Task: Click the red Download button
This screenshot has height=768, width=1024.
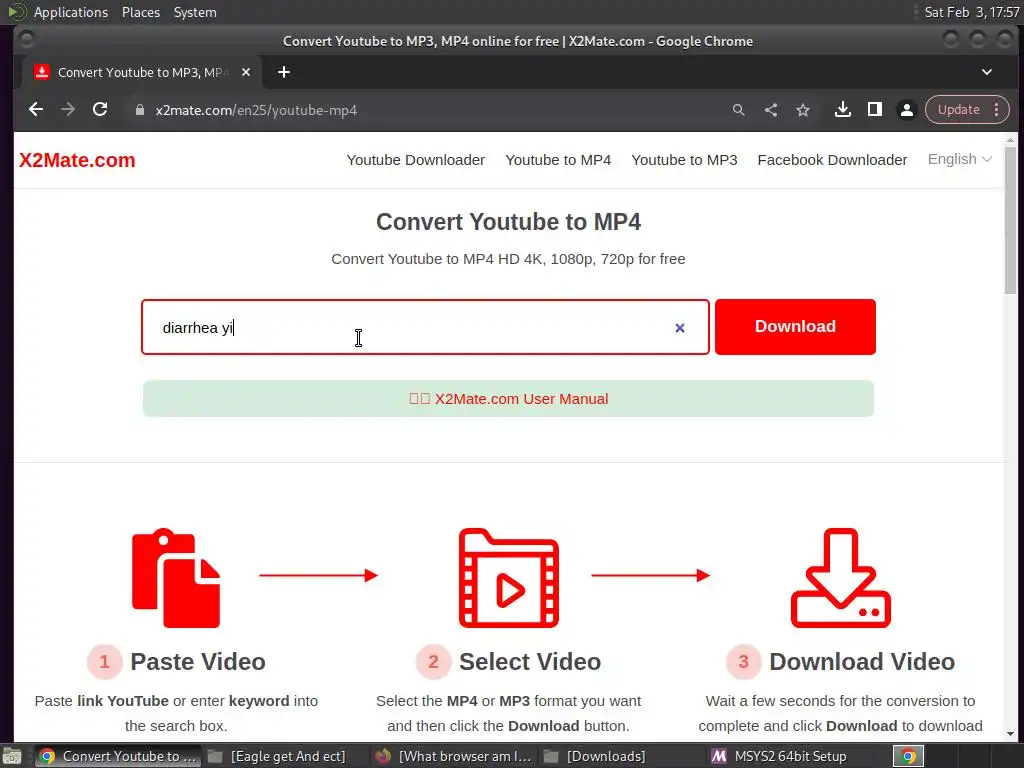Action: [795, 327]
